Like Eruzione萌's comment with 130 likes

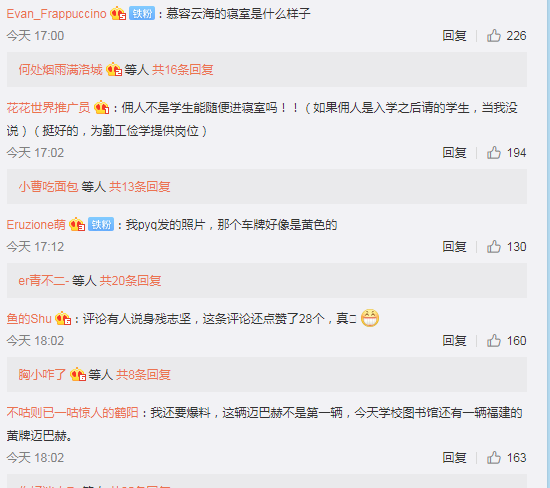[x=494, y=247]
